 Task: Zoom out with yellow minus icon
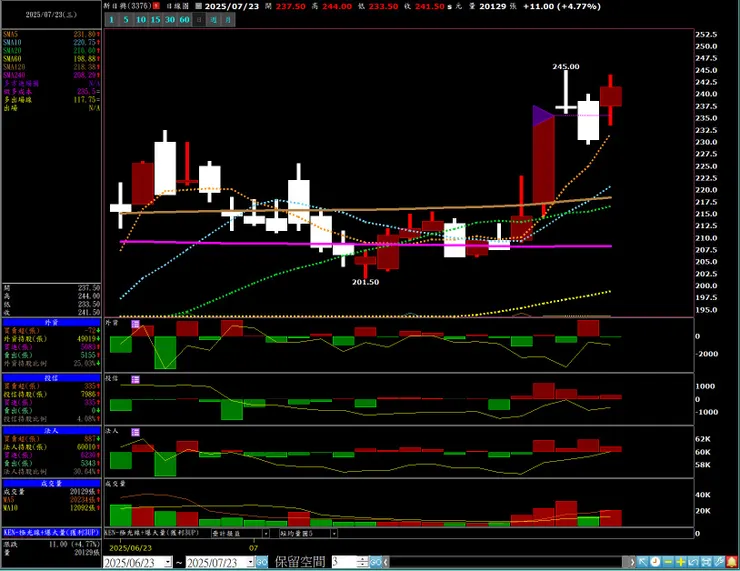[668, 562]
